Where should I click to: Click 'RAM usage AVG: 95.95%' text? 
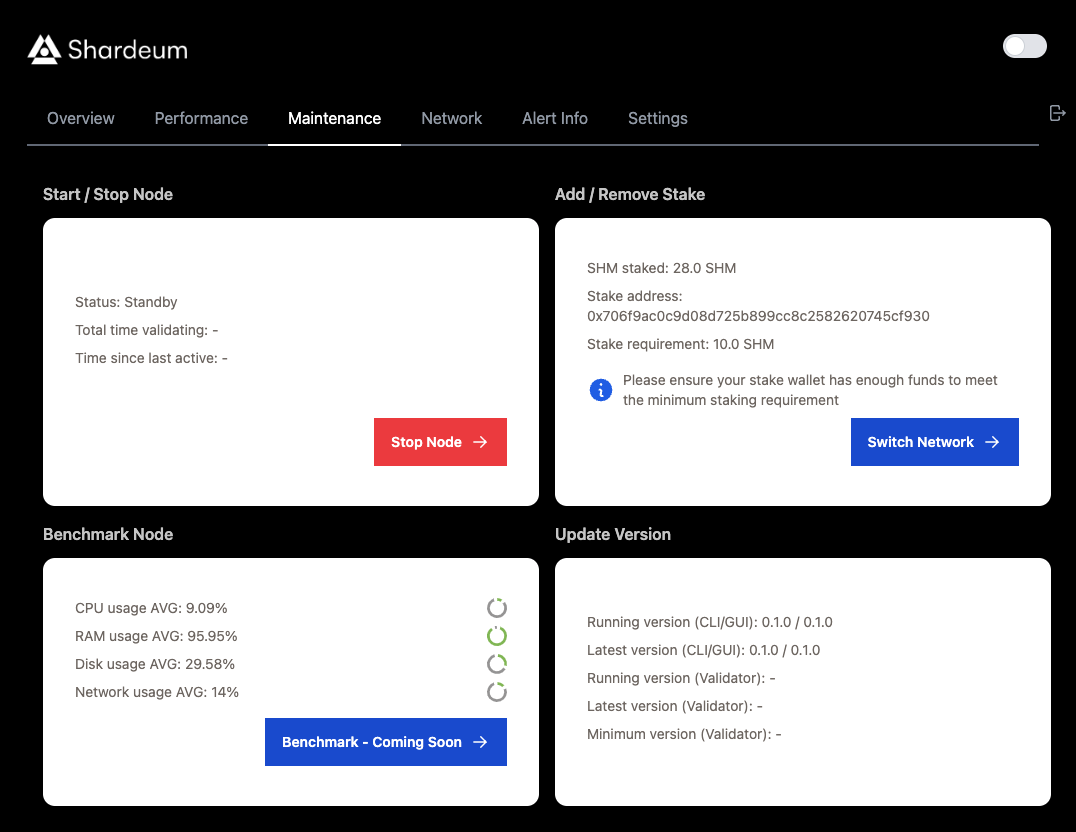click(156, 636)
